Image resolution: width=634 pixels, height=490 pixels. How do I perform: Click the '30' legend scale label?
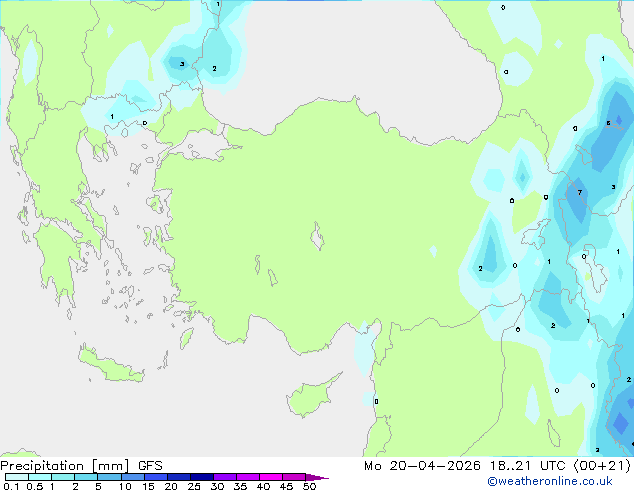tap(217, 486)
